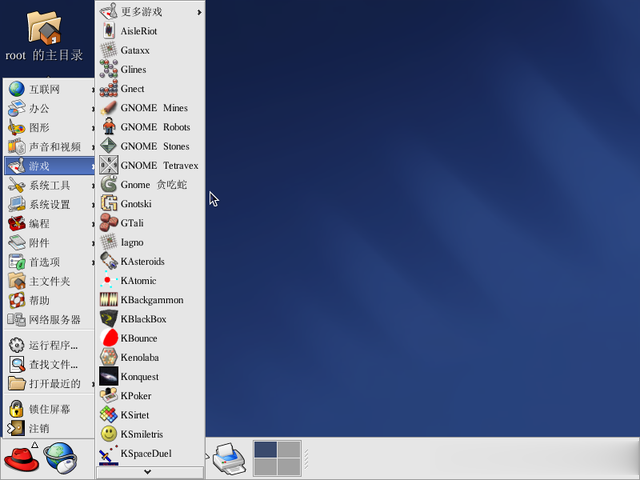This screenshot has height=480, width=640.
Task: Switch to the top-right workspace
Action: point(289,449)
